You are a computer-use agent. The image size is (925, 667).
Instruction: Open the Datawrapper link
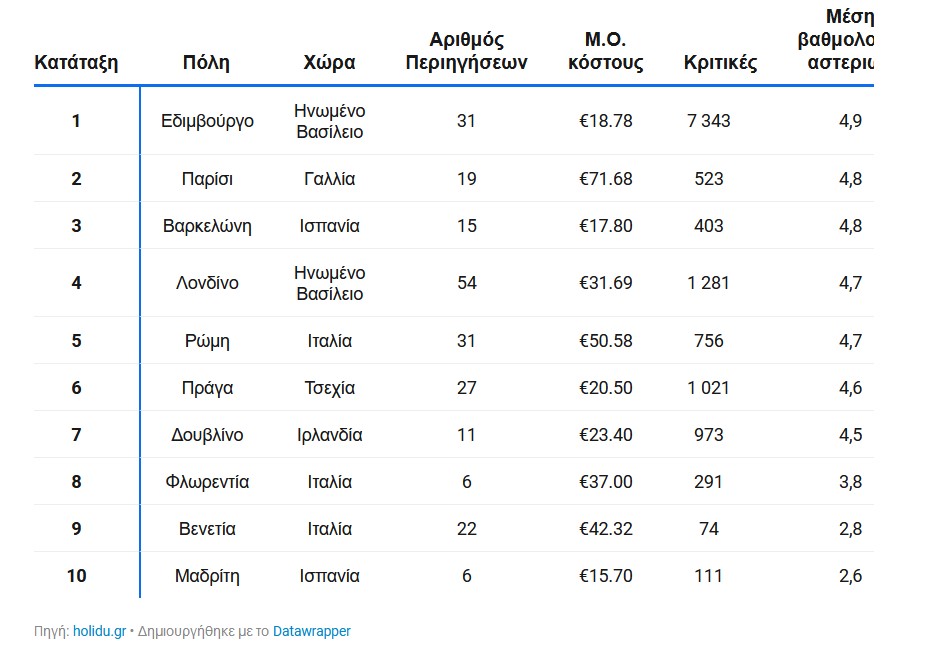tap(311, 632)
